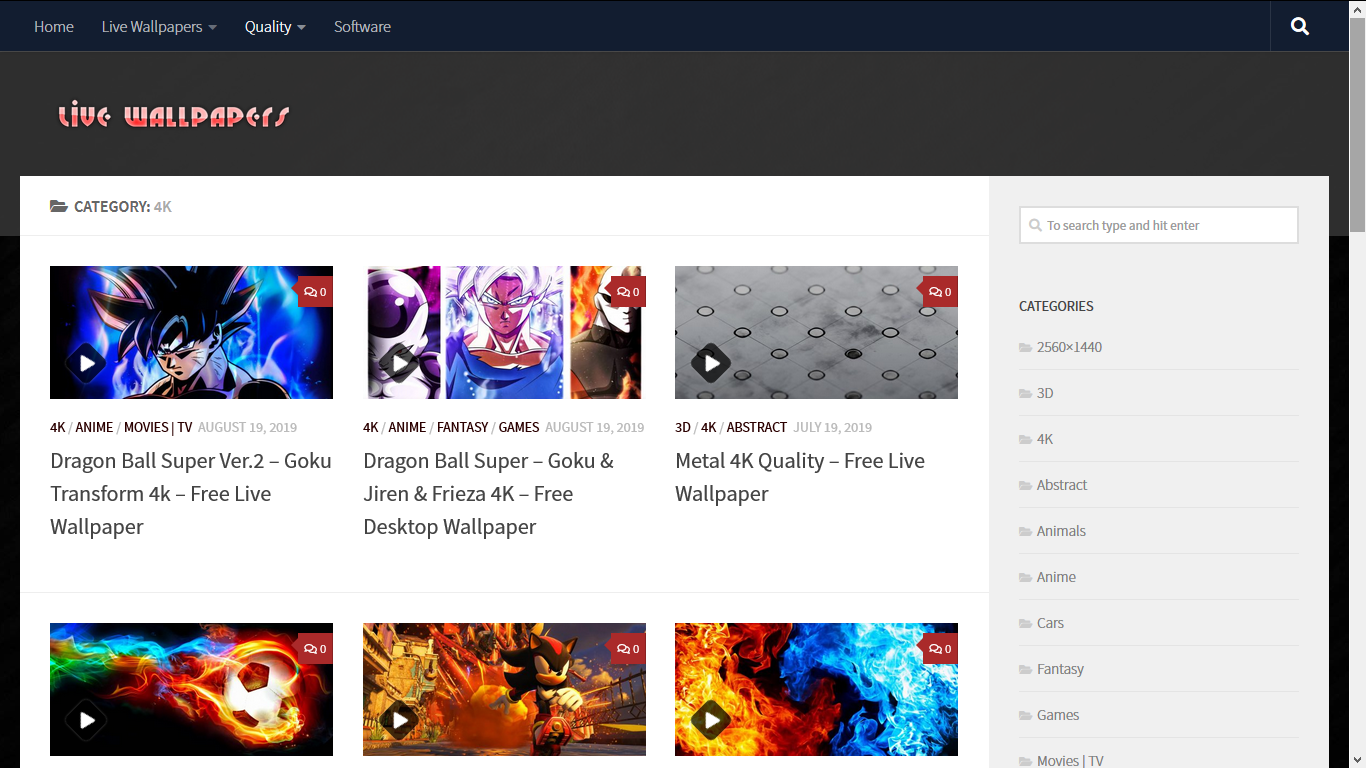Click the folder icon next to Games category

point(1025,716)
